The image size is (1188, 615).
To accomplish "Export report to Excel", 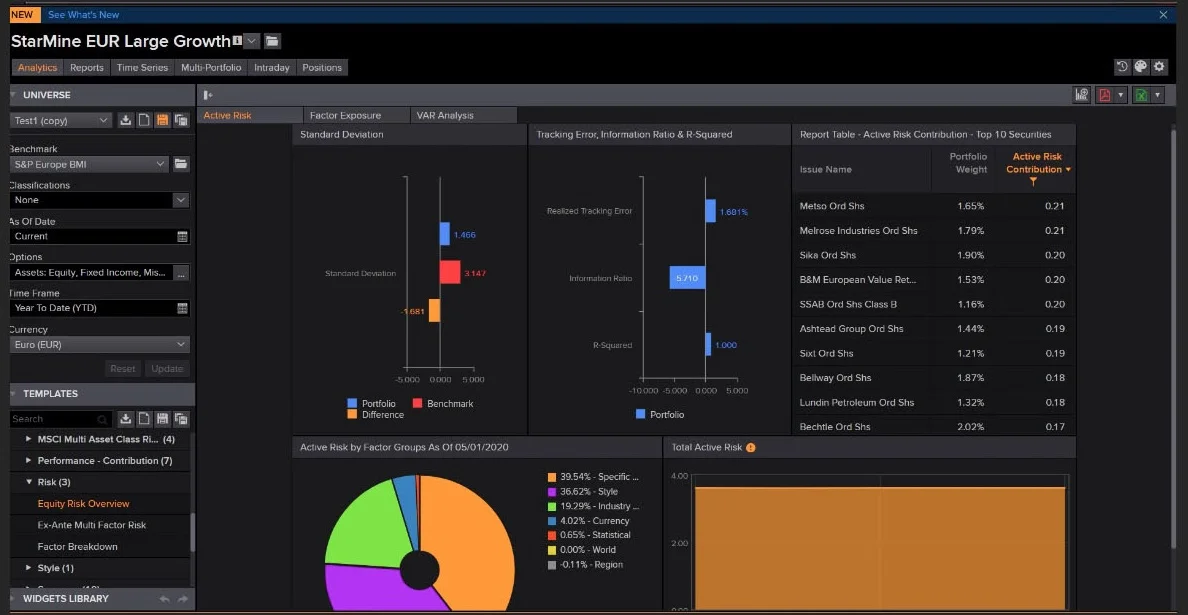I will coord(1140,95).
